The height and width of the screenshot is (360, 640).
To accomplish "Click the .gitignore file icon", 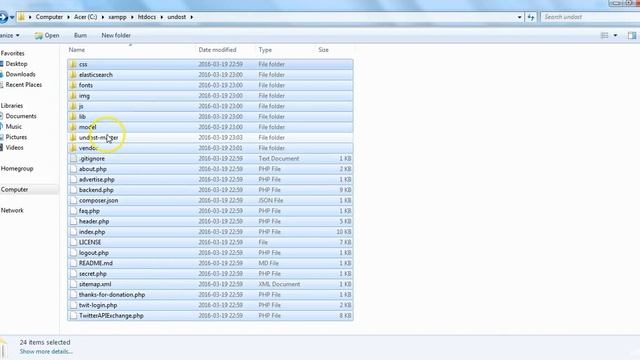I will coord(73,159).
